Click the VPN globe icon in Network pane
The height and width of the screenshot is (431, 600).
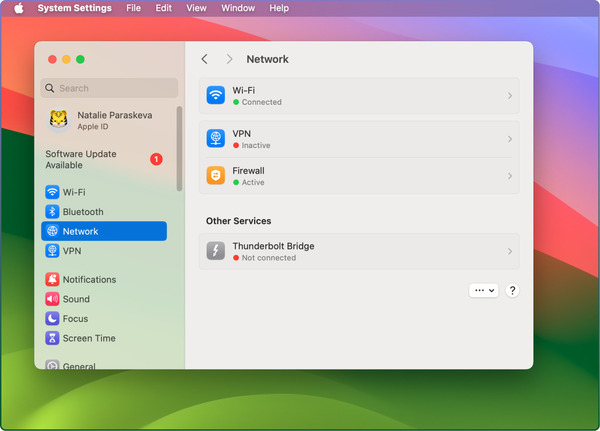click(x=216, y=138)
